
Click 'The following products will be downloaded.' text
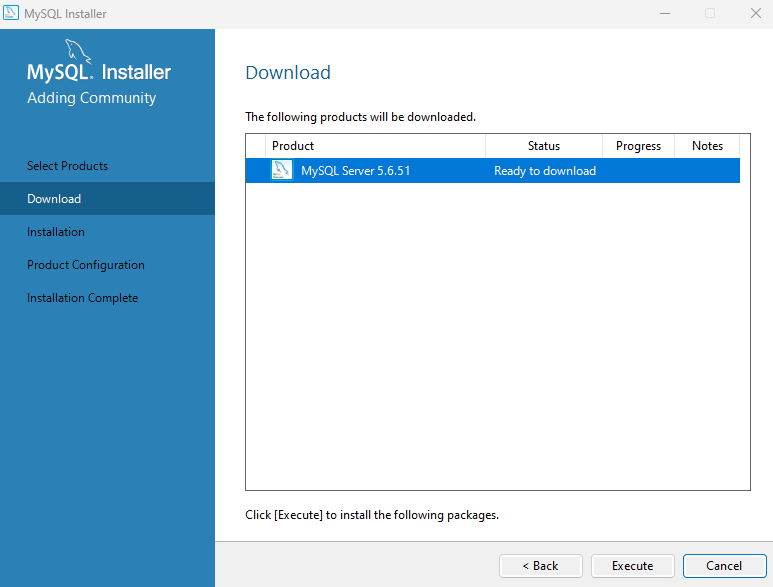pyautogui.click(x=360, y=117)
